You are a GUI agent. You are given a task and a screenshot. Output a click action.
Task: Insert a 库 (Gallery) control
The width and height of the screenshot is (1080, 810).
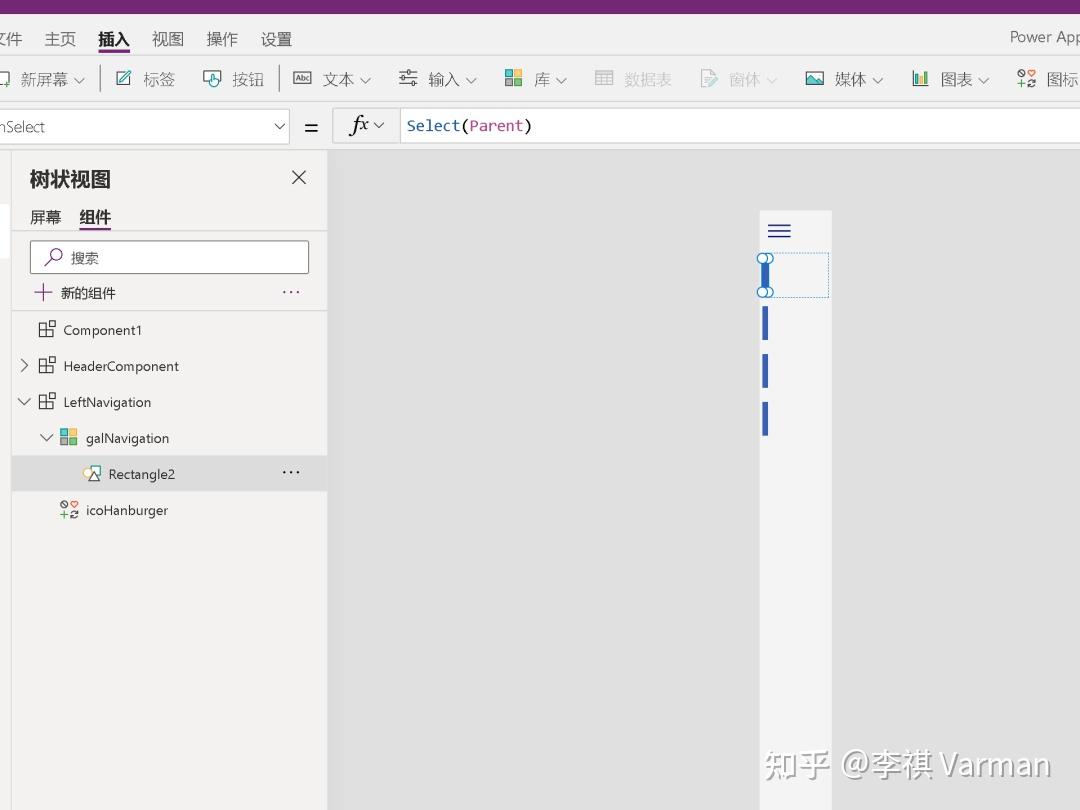pyautogui.click(x=540, y=78)
